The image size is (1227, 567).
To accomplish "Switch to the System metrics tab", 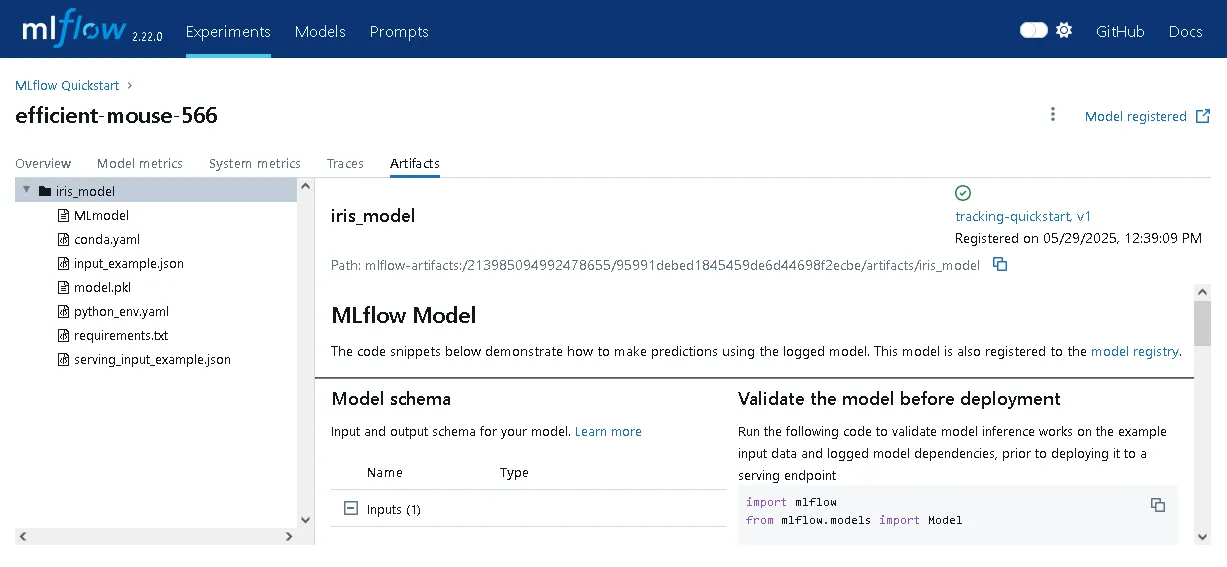I will tap(255, 163).
